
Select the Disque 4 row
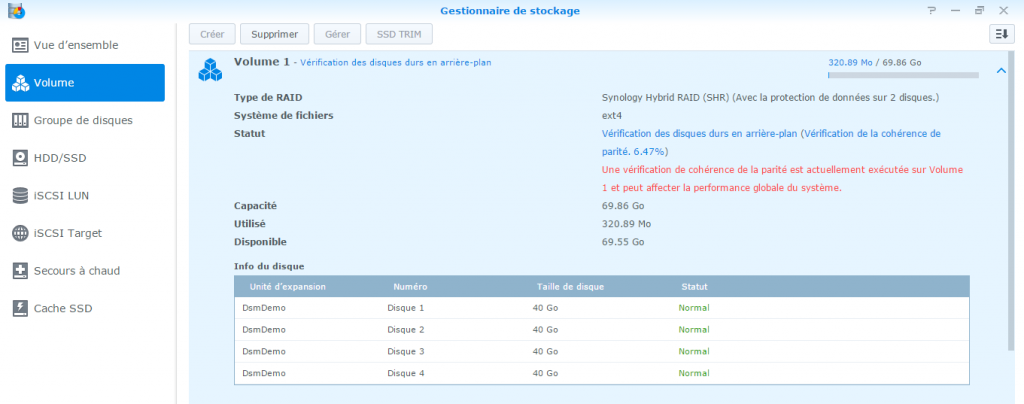click(601, 373)
